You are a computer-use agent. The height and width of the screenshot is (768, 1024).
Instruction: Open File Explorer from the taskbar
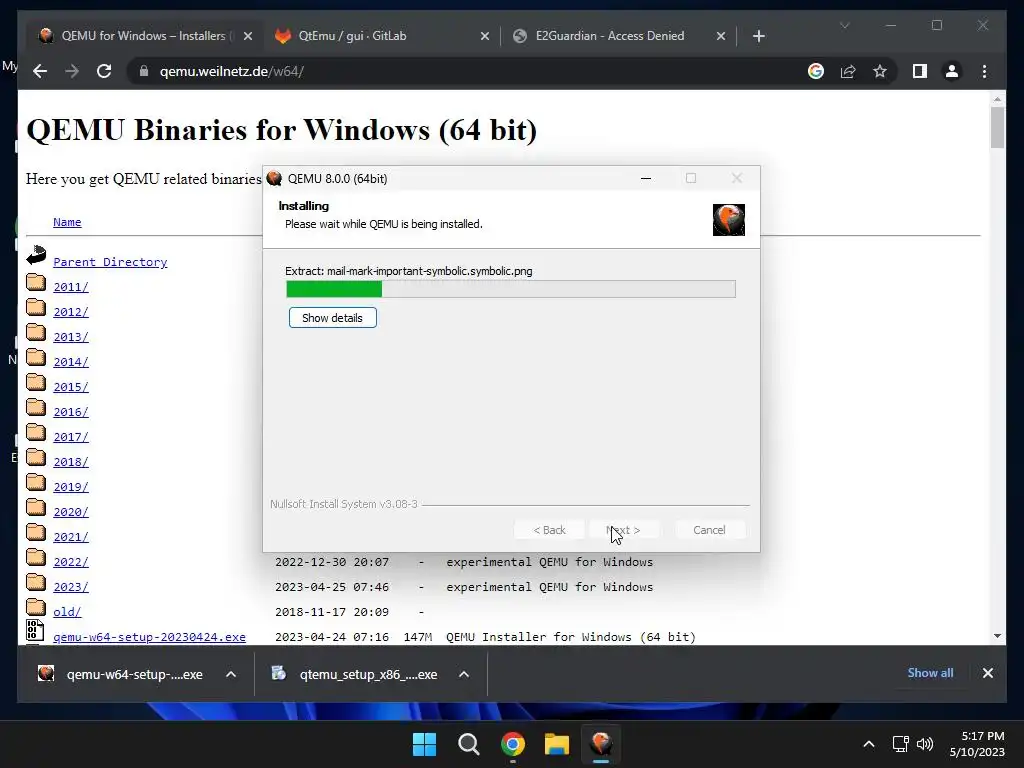coord(557,744)
